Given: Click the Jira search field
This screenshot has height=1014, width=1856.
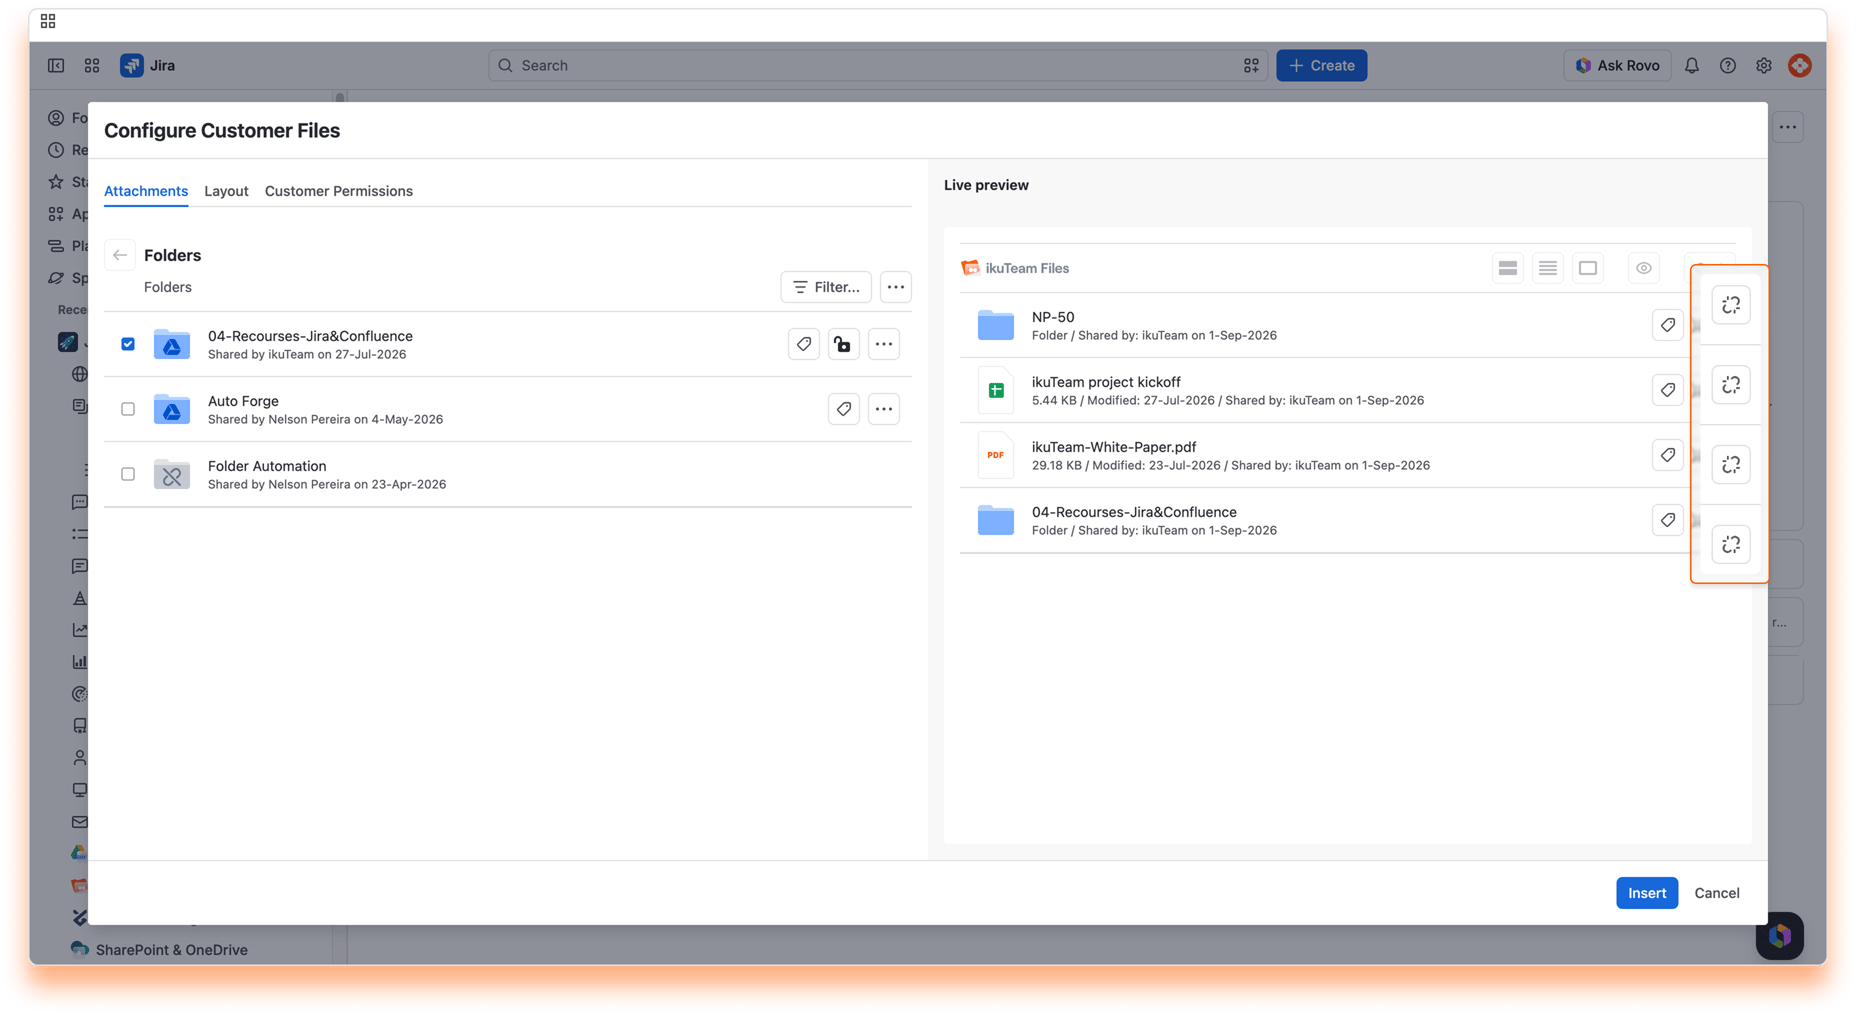Looking at the screenshot, I should pos(878,65).
